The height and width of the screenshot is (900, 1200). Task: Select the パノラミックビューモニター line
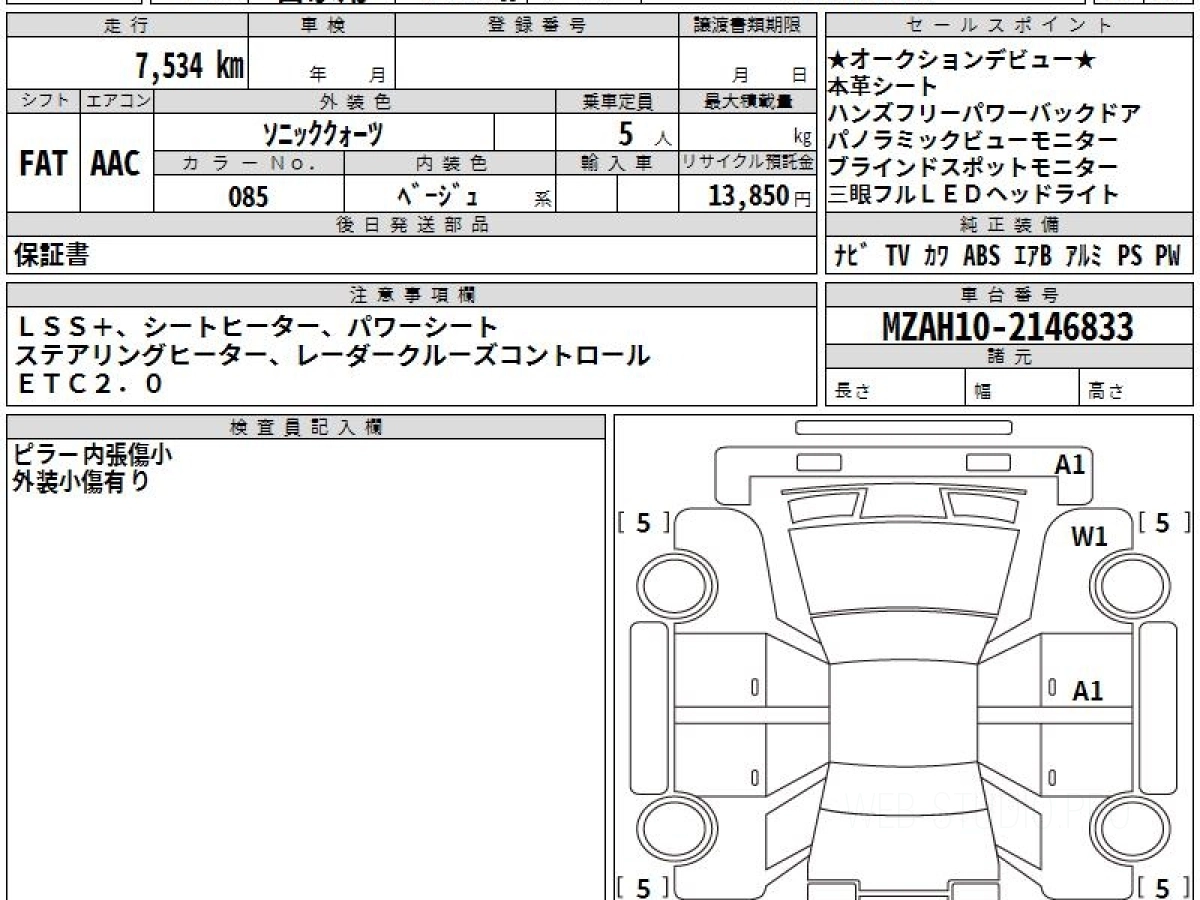pos(973,141)
